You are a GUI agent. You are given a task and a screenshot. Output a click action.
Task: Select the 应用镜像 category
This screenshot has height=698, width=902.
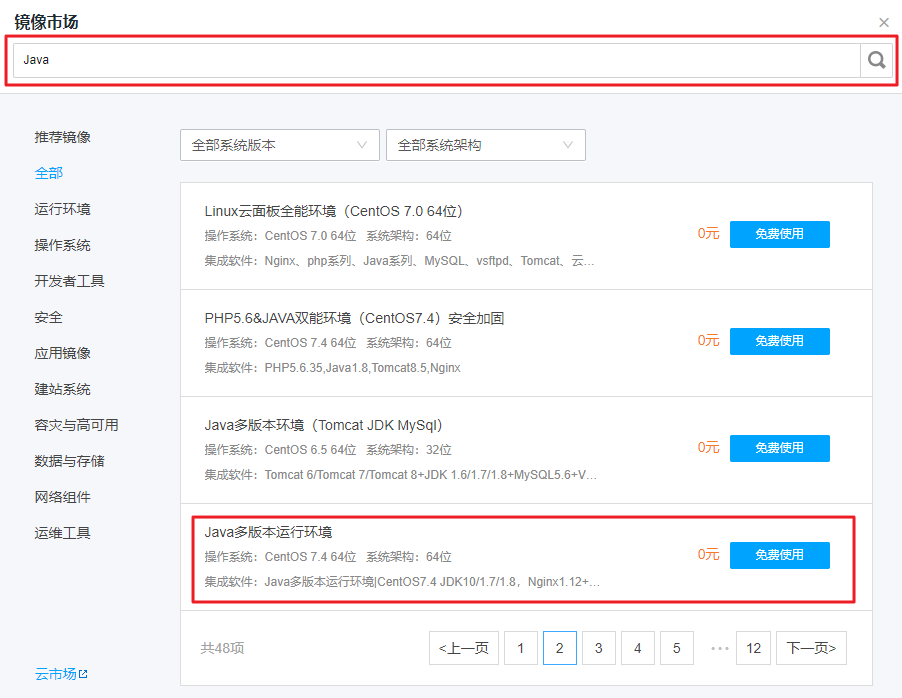pos(62,353)
